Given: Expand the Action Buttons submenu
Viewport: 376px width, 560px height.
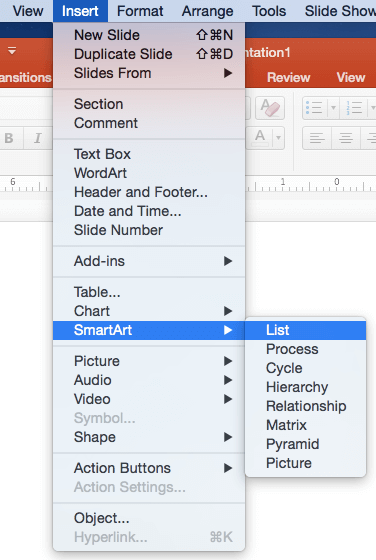Looking at the screenshot, I should (x=149, y=468).
